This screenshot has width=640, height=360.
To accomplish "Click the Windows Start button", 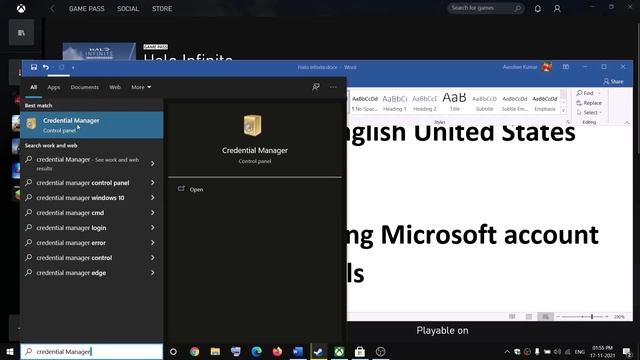I will point(10,351).
